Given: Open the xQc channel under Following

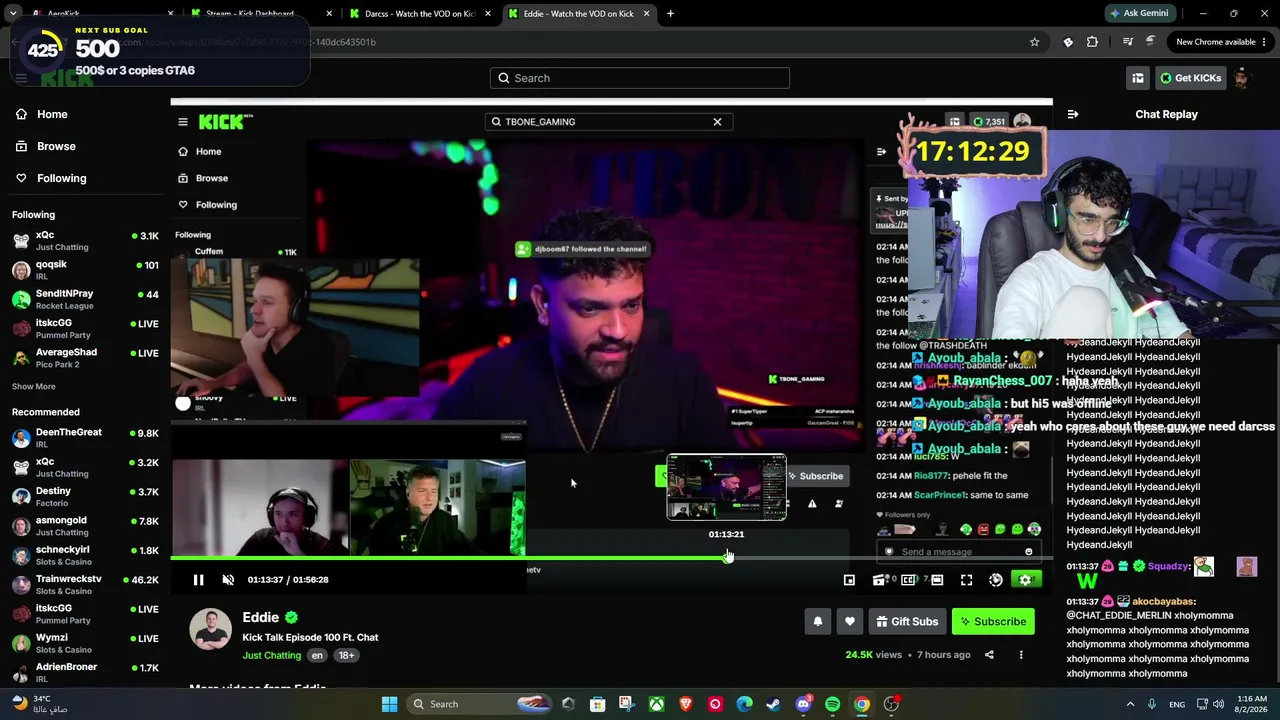Looking at the screenshot, I should pyautogui.click(x=85, y=240).
